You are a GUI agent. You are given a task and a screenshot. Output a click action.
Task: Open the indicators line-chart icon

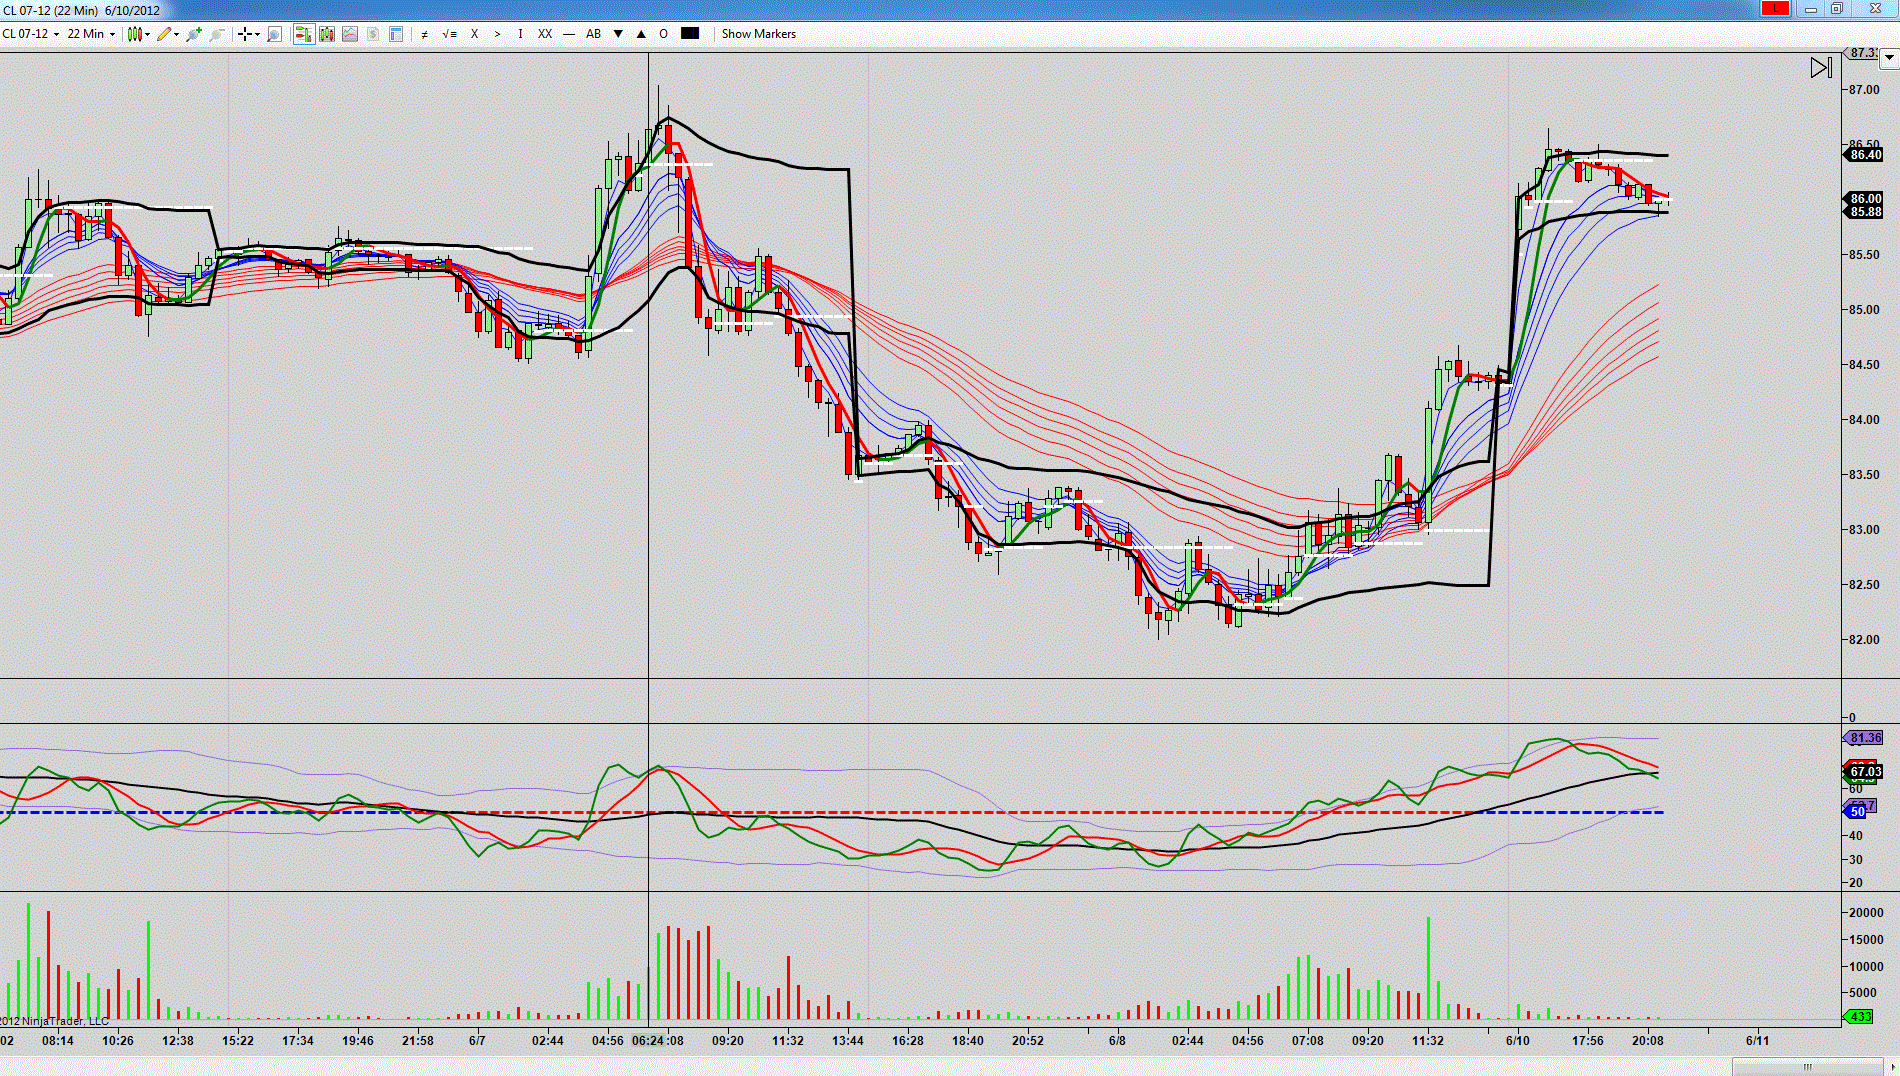pos(350,34)
